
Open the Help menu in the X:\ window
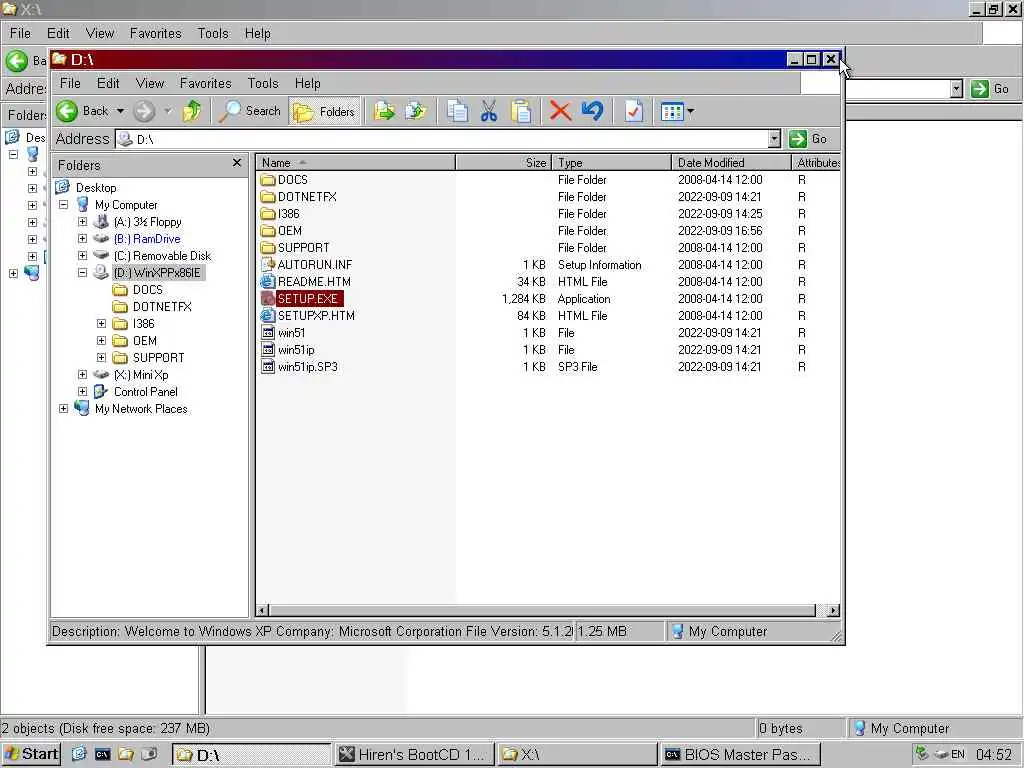[257, 33]
